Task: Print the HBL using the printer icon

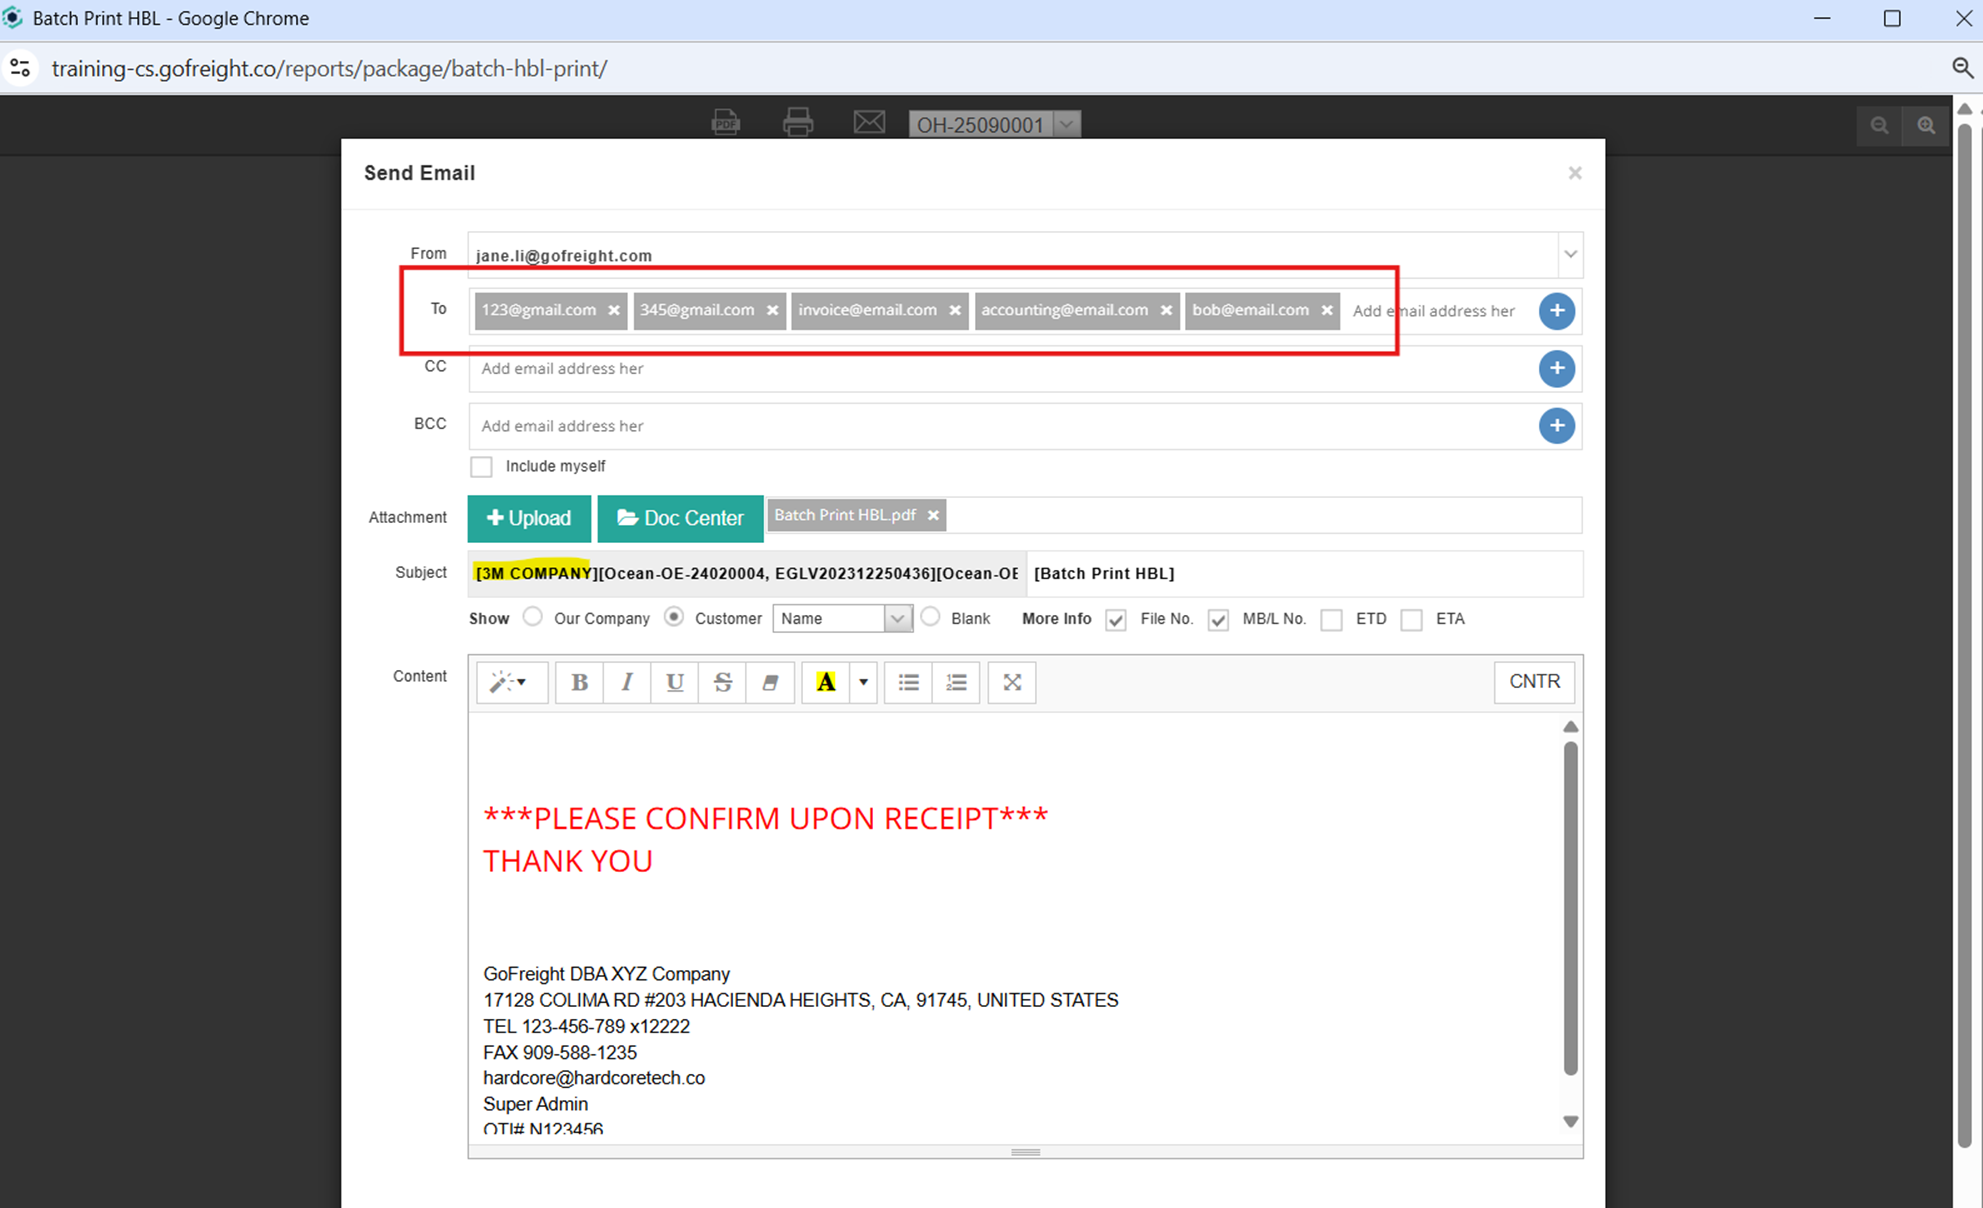Action: (797, 122)
